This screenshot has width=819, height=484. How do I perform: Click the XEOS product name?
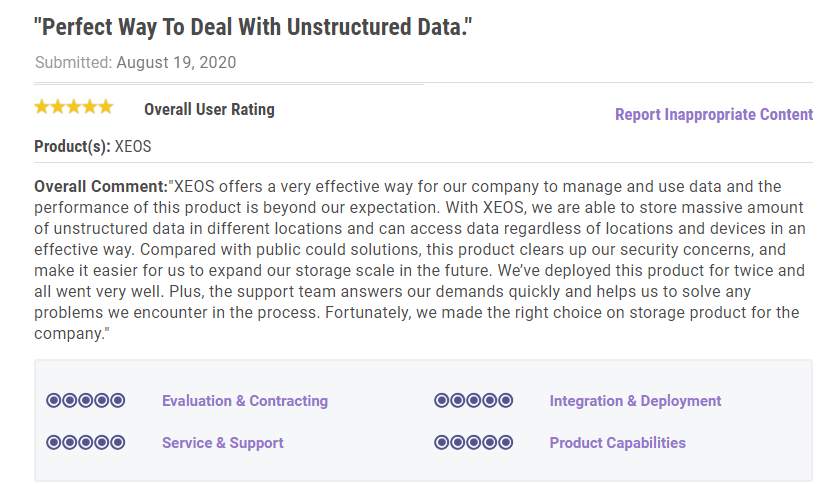(x=133, y=146)
